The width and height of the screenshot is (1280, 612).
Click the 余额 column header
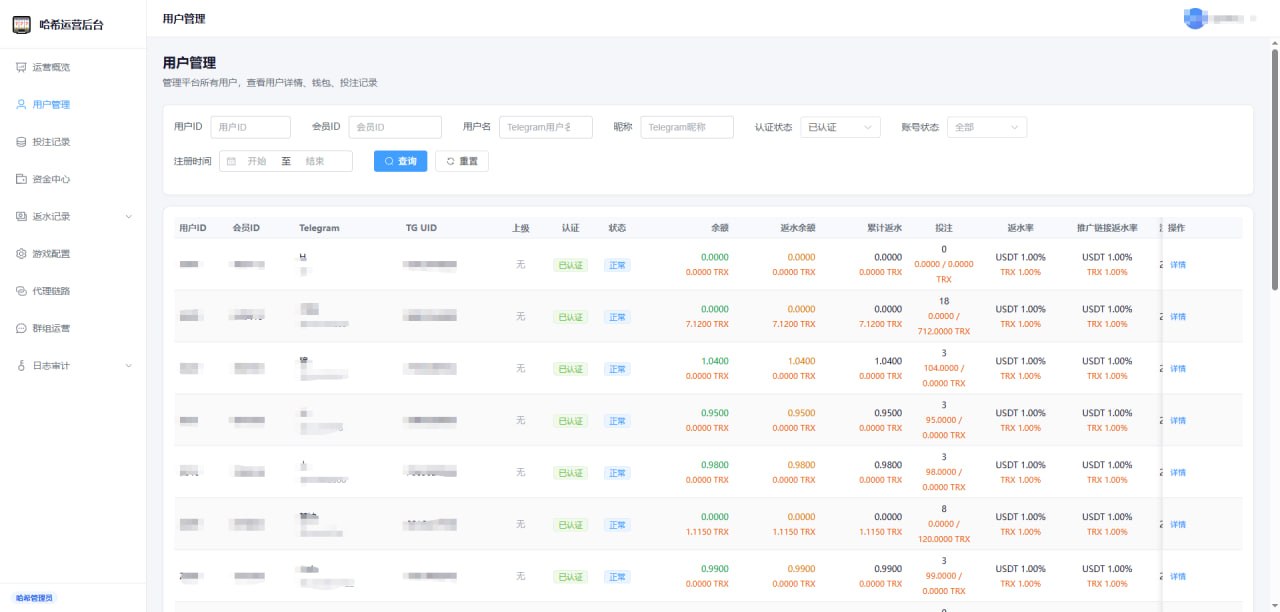[x=719, y=228]
